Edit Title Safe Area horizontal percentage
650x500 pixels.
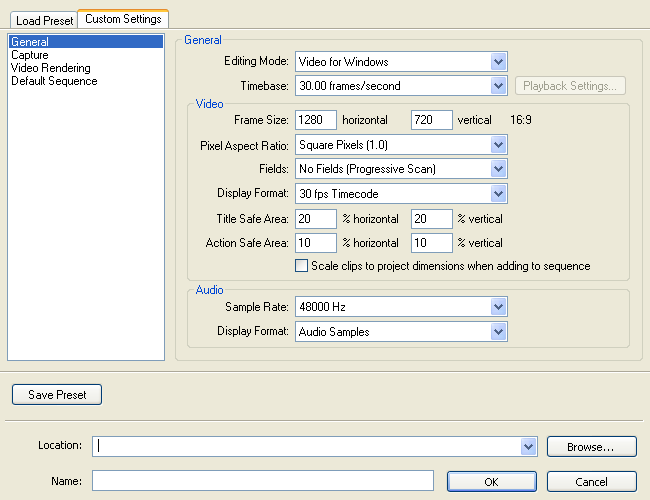(316, 219)
